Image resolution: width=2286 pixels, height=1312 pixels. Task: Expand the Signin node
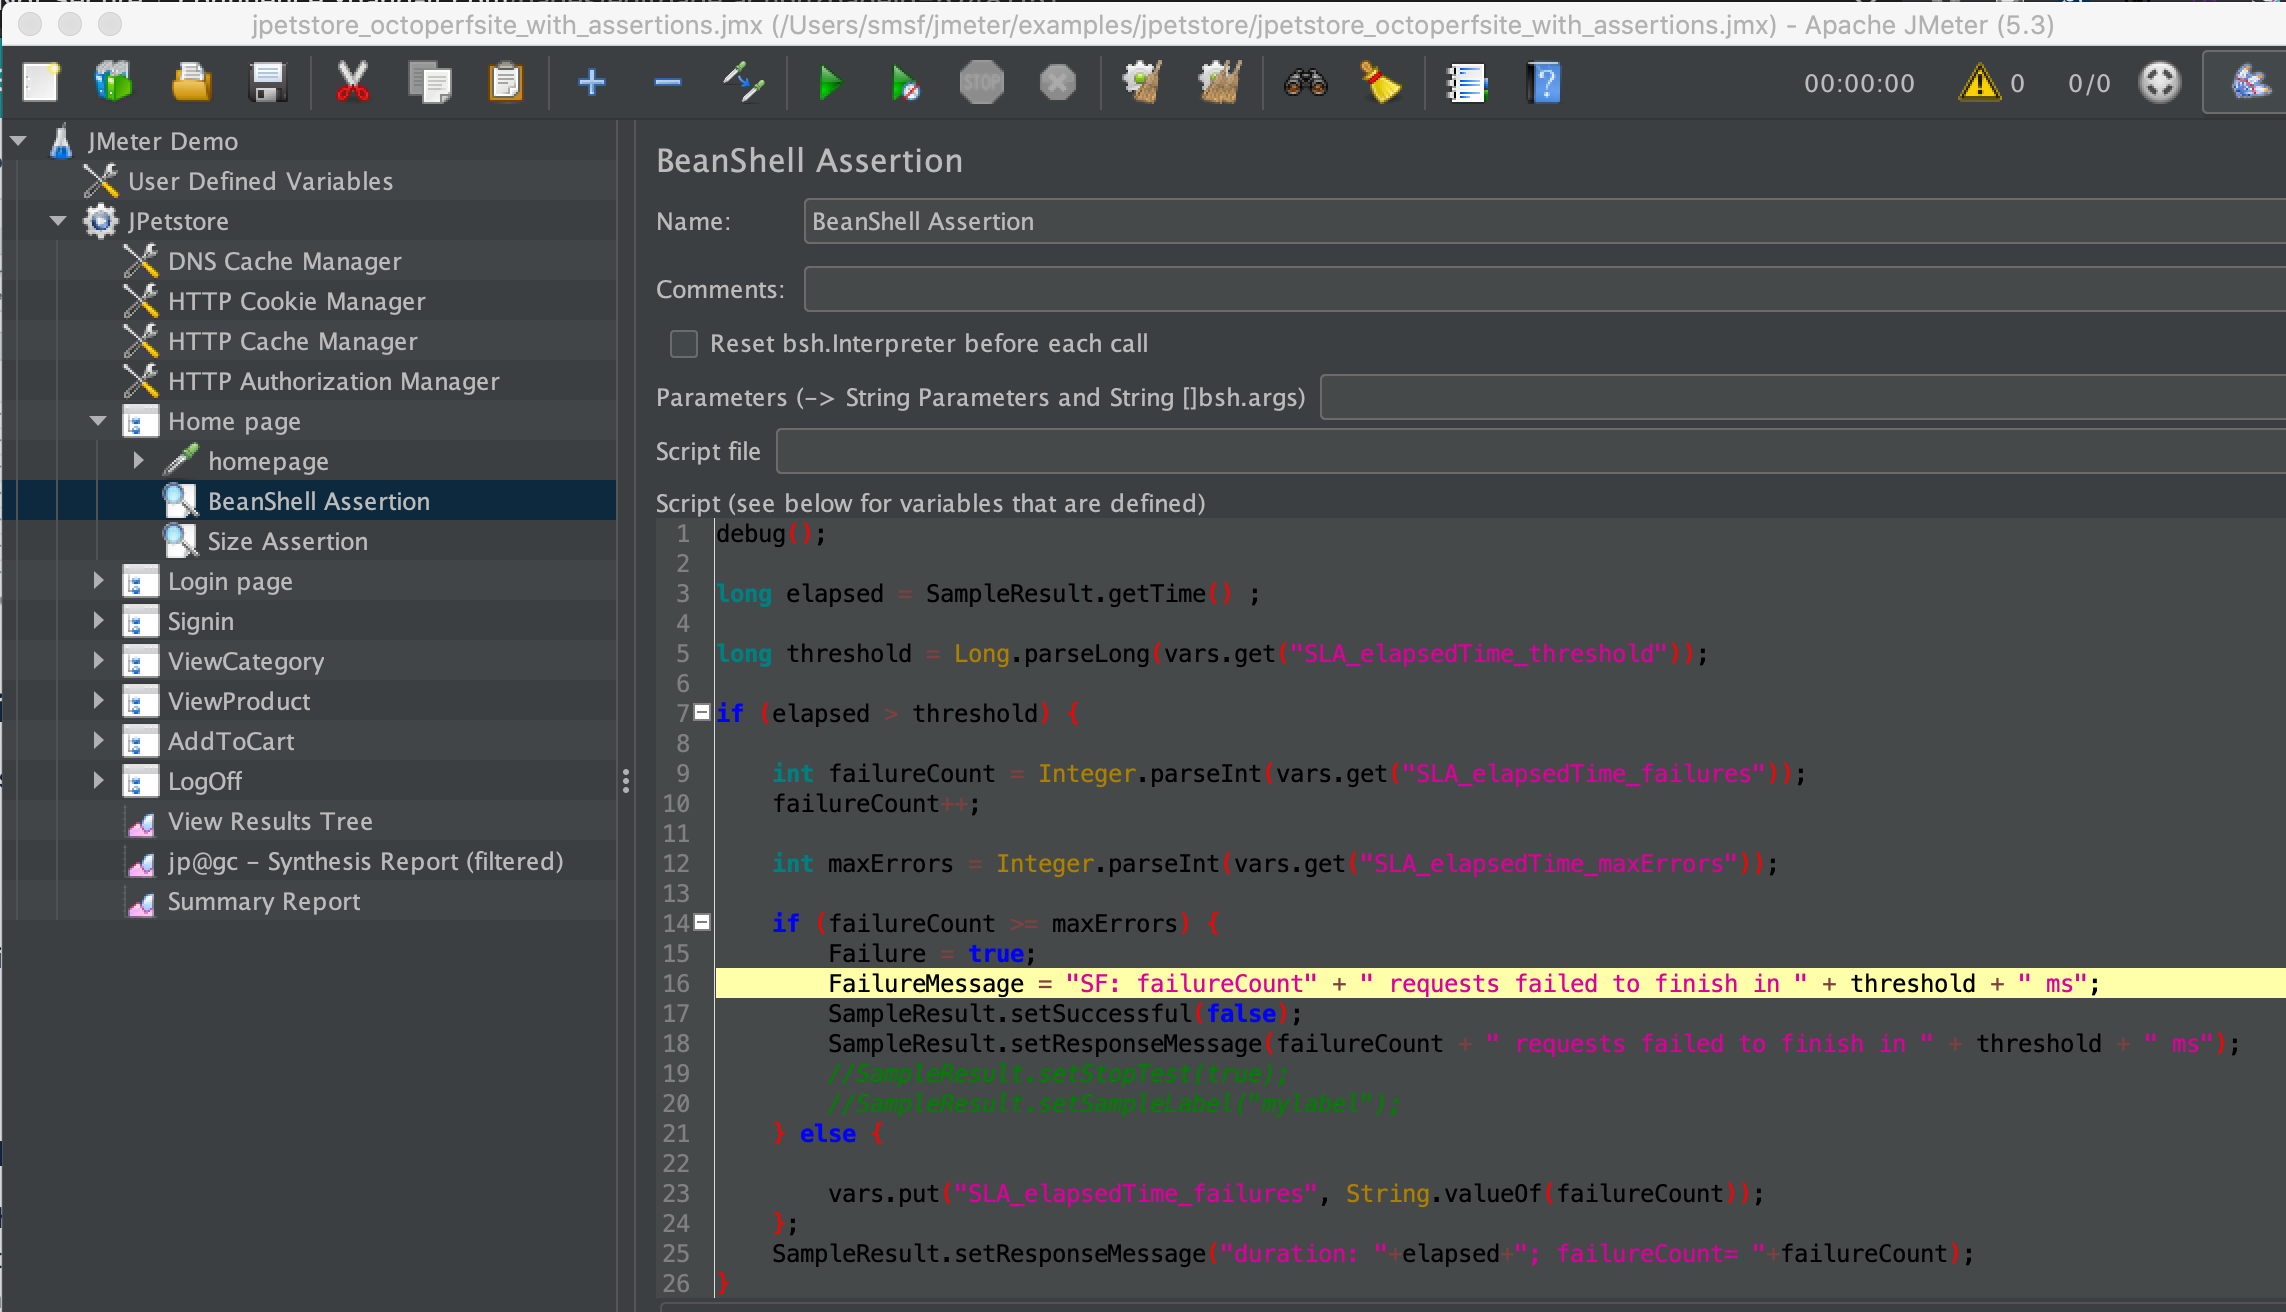99,621
